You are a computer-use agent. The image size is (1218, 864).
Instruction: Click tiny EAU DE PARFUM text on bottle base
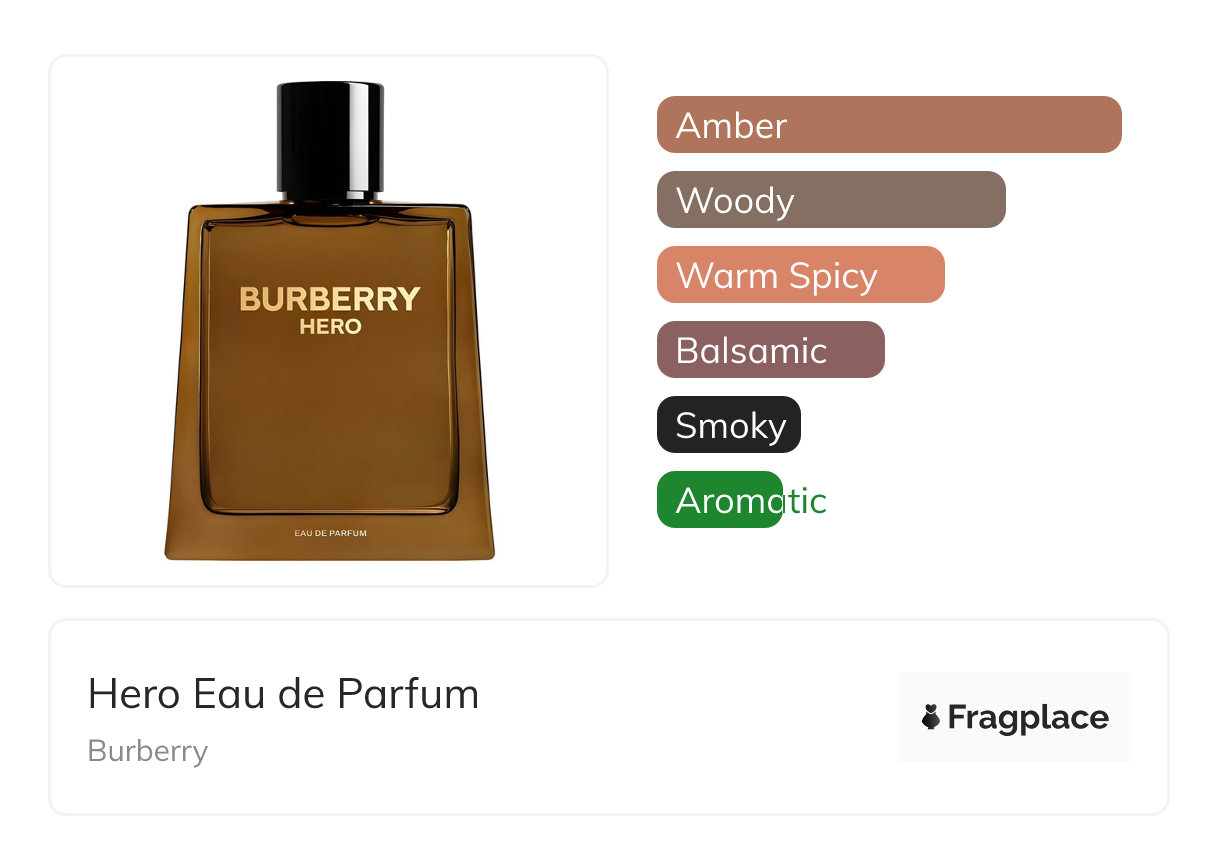tap(330, 533)
